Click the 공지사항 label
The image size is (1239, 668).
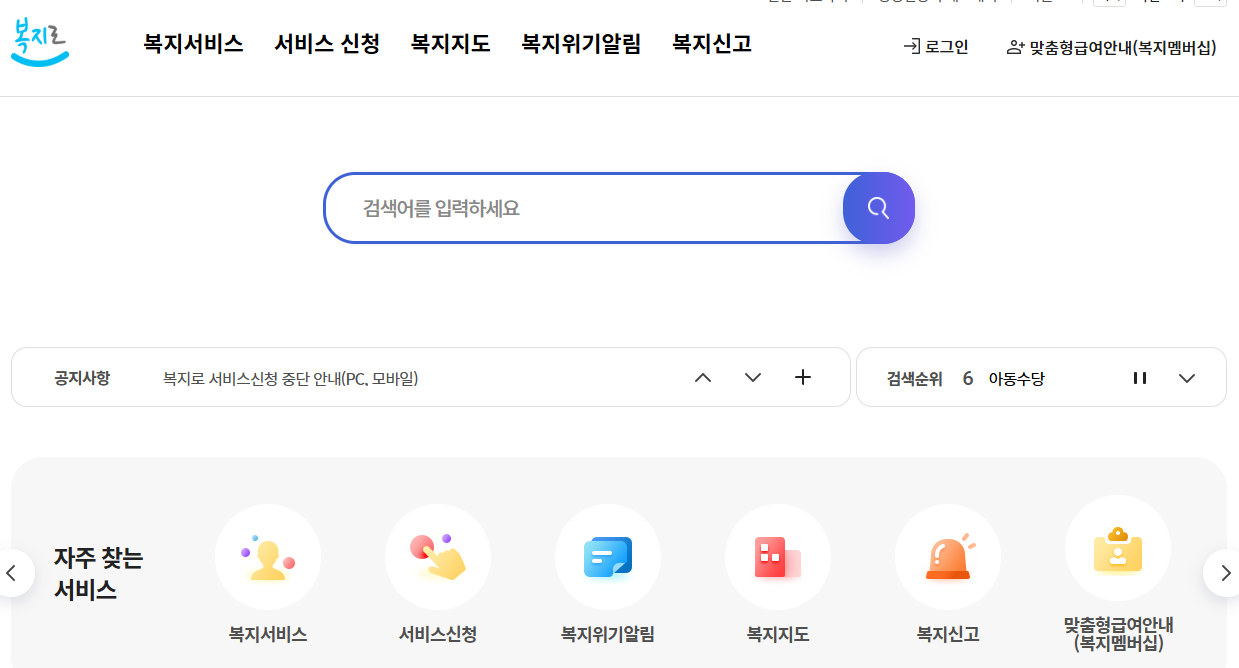[x=82, y=378]
